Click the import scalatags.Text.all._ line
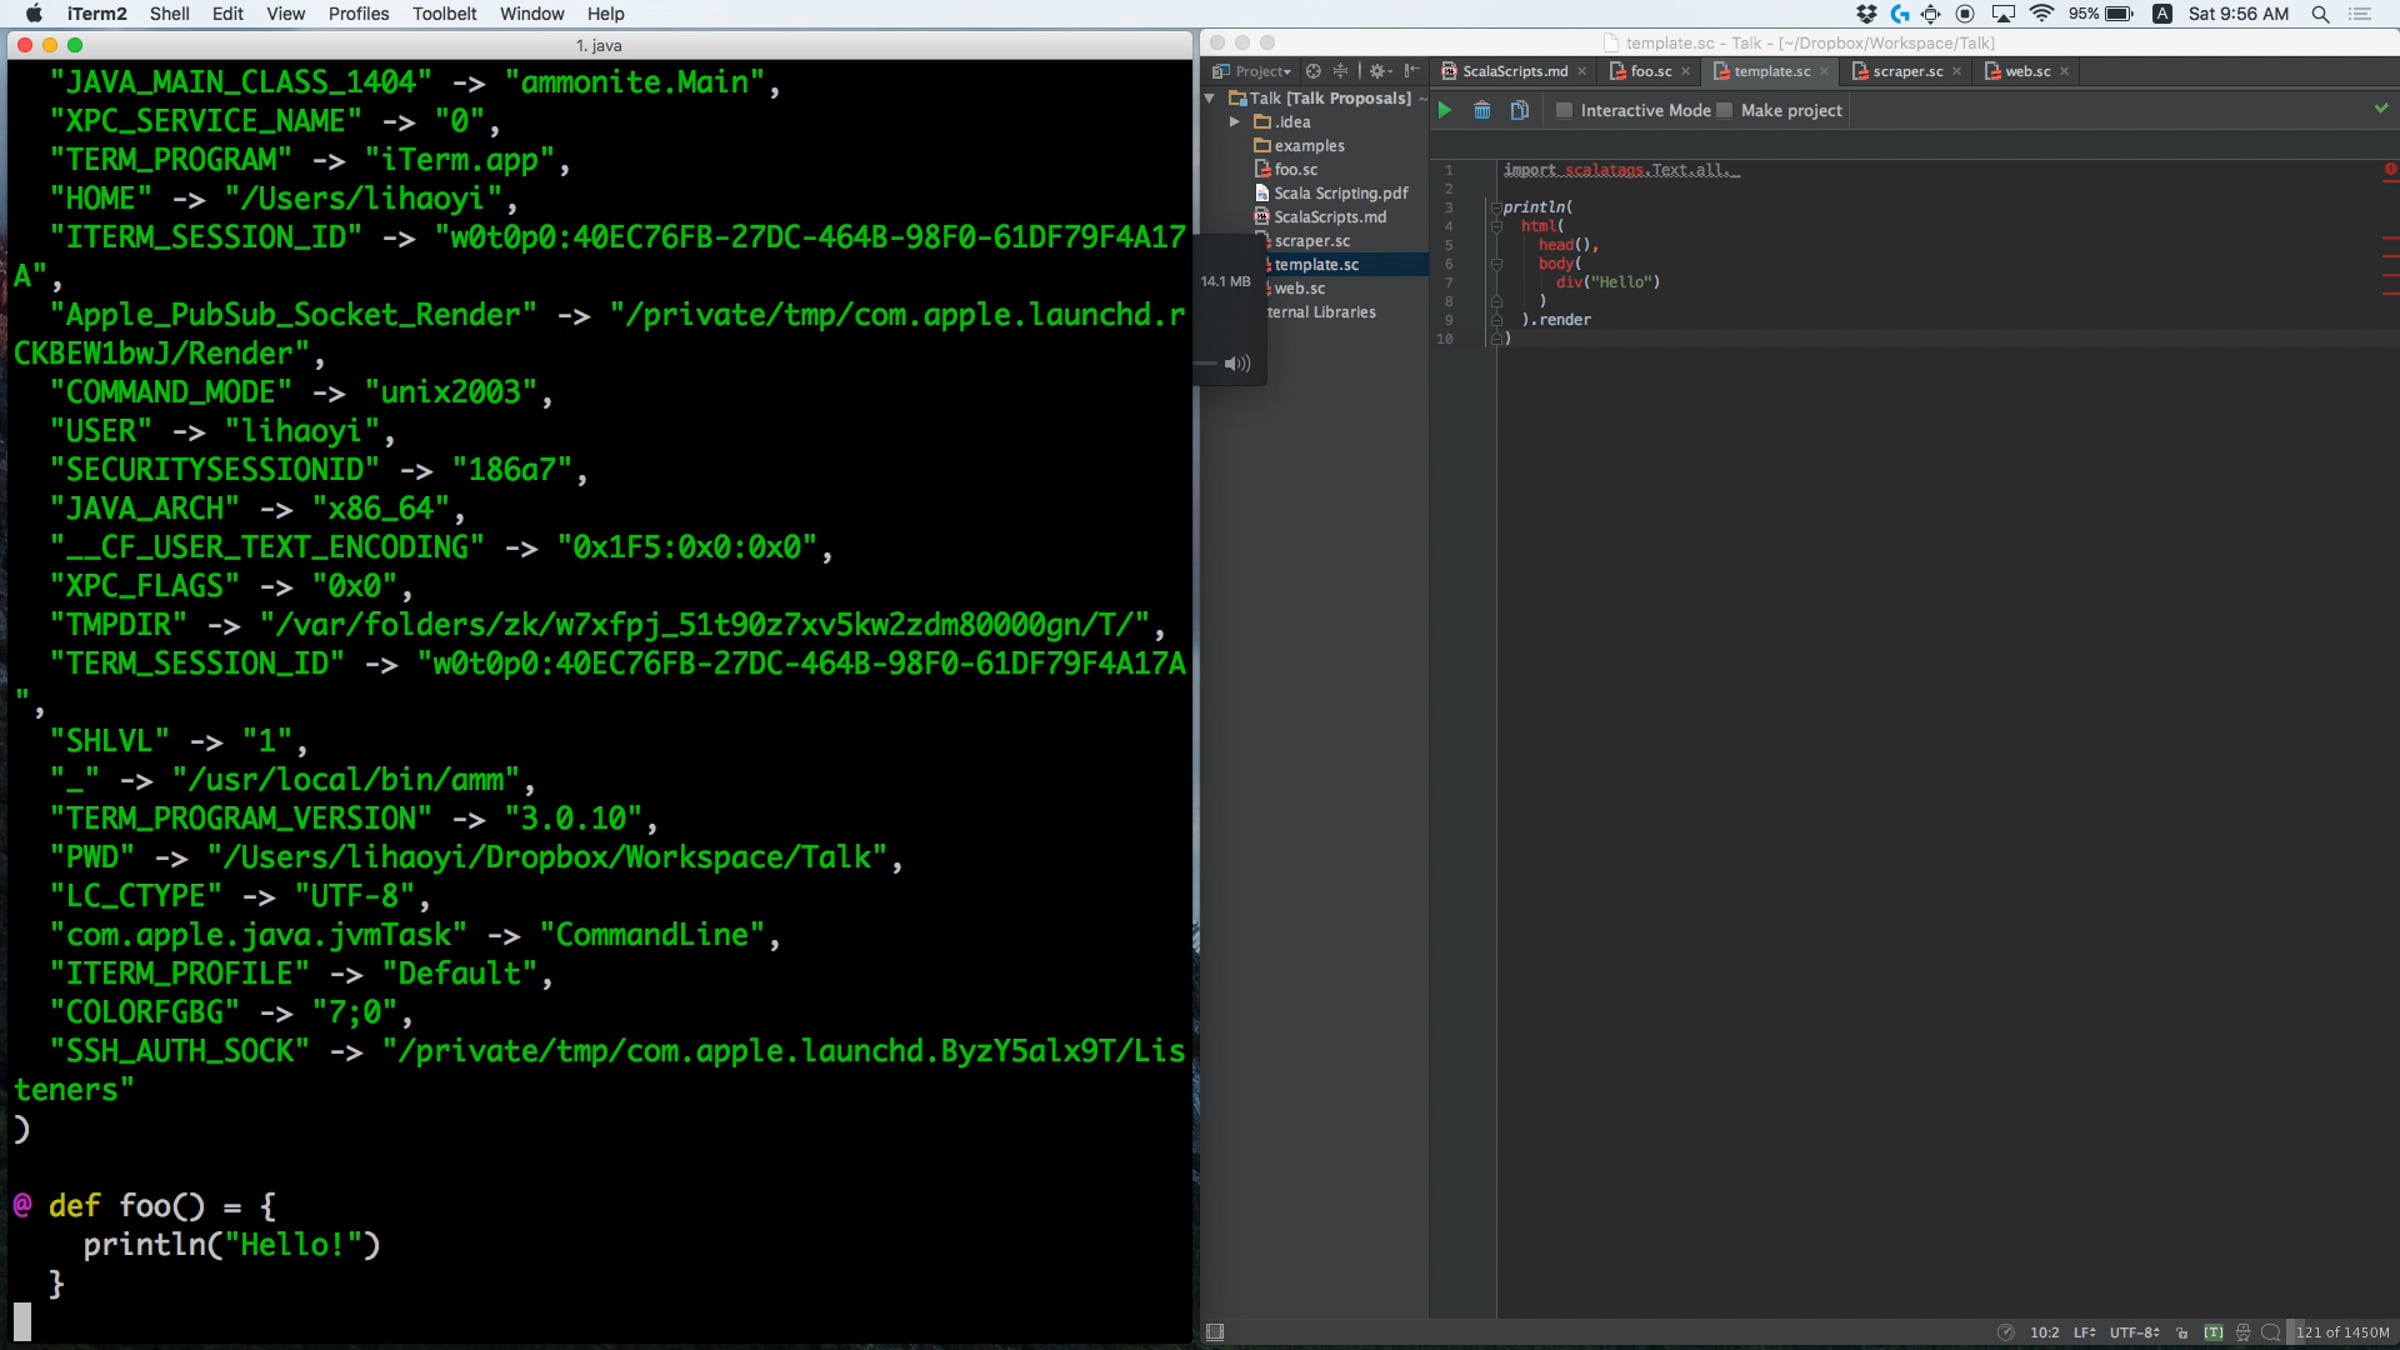The width and height of the screenshot is (2400, 1350). tap(1621, 170)
